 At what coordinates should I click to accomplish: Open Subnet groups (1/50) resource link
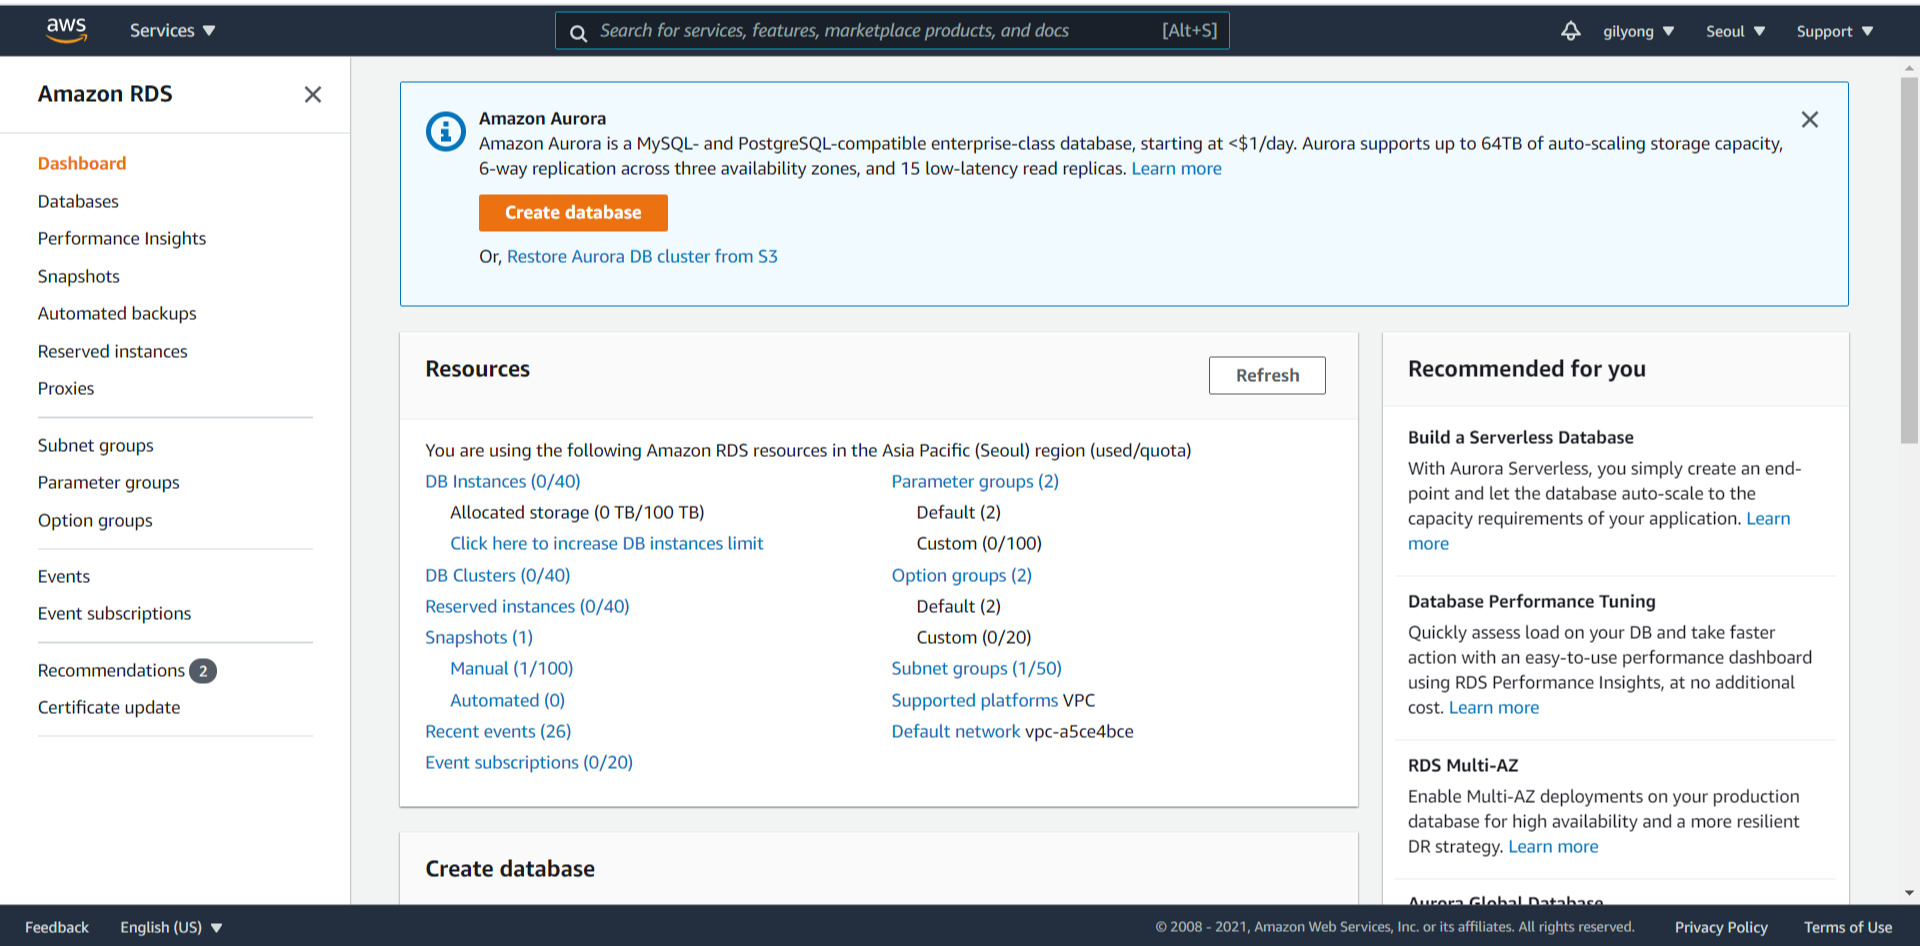pos(977,668)
